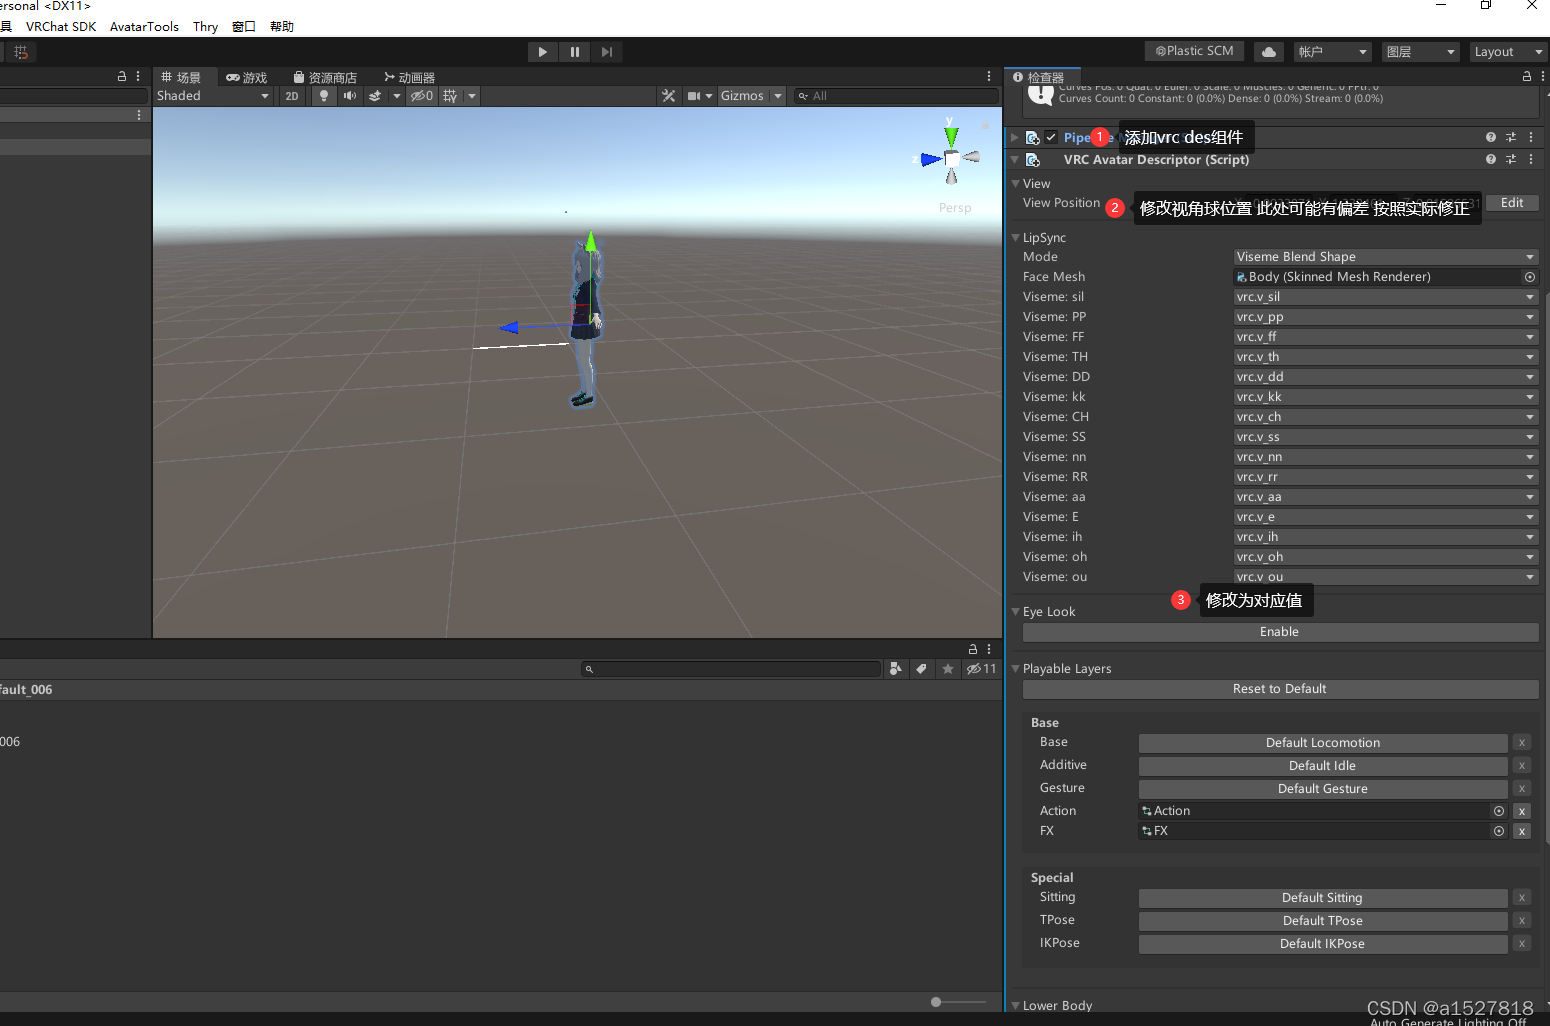Click the search by type icon in Project panel
The width and height of the screenshot is (1550, 1026).
pos(896,669)
